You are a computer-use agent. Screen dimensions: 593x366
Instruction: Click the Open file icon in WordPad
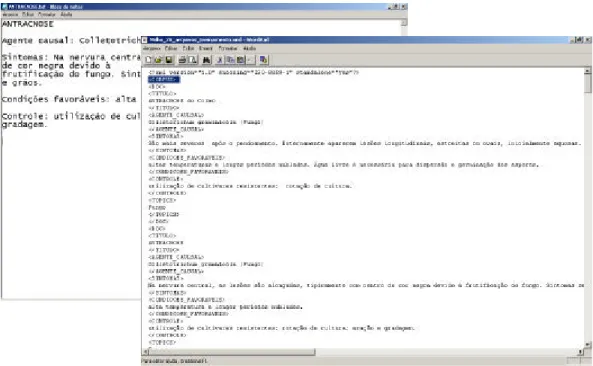[158, 60]
